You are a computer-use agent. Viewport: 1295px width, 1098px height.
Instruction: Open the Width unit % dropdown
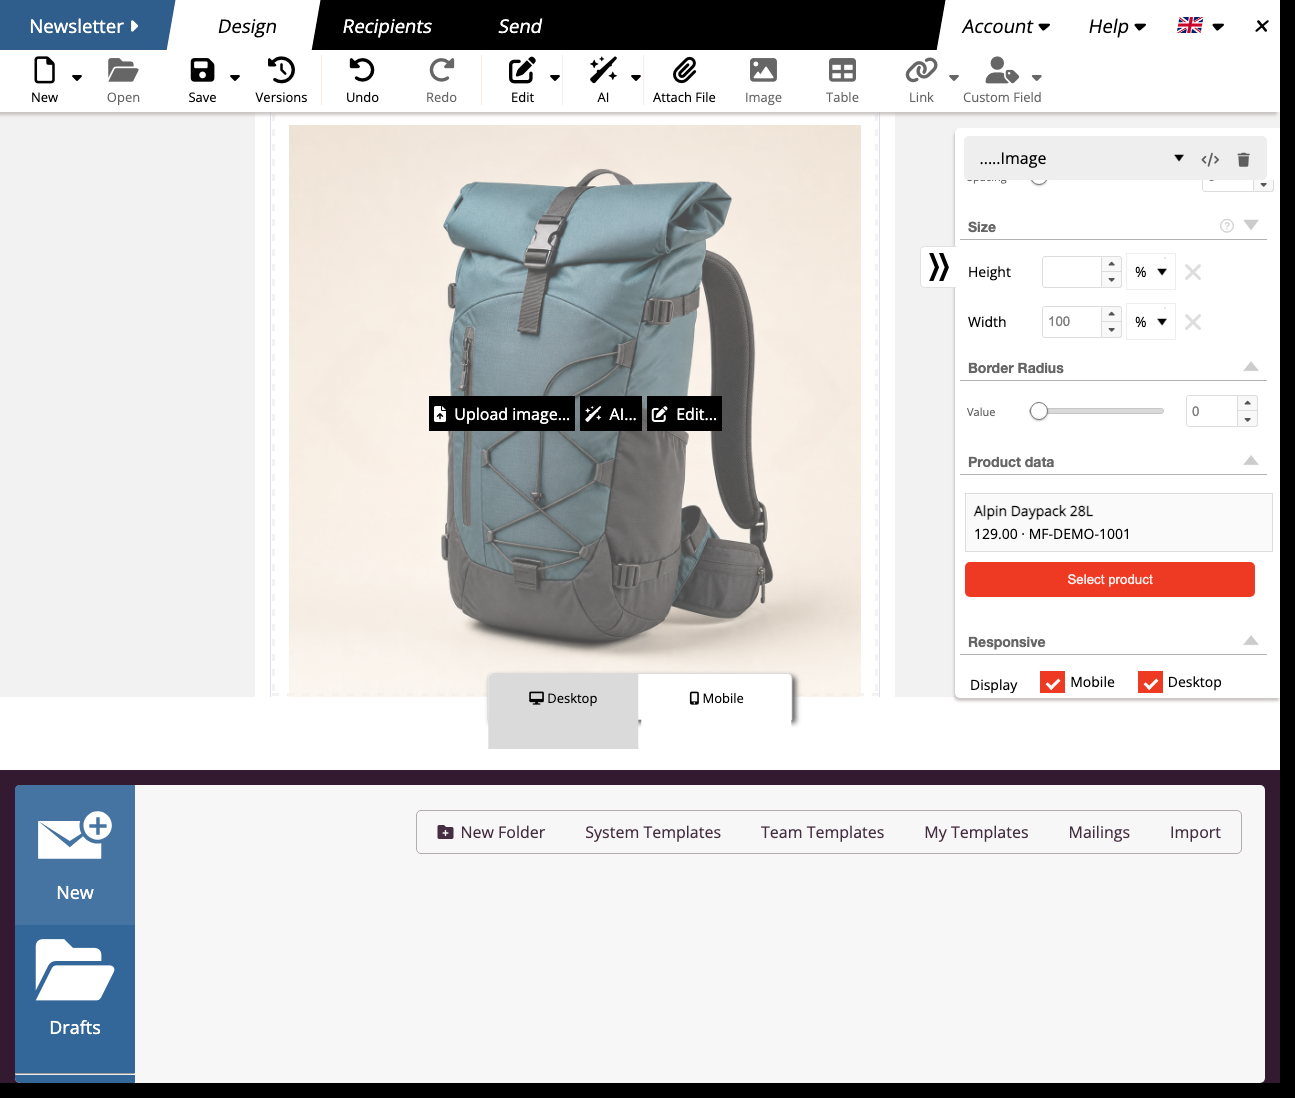click(x=1150, y=322)
